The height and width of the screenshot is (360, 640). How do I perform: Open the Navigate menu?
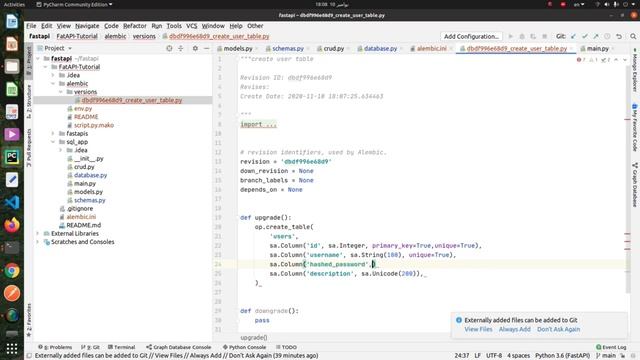tap(87, 26)
